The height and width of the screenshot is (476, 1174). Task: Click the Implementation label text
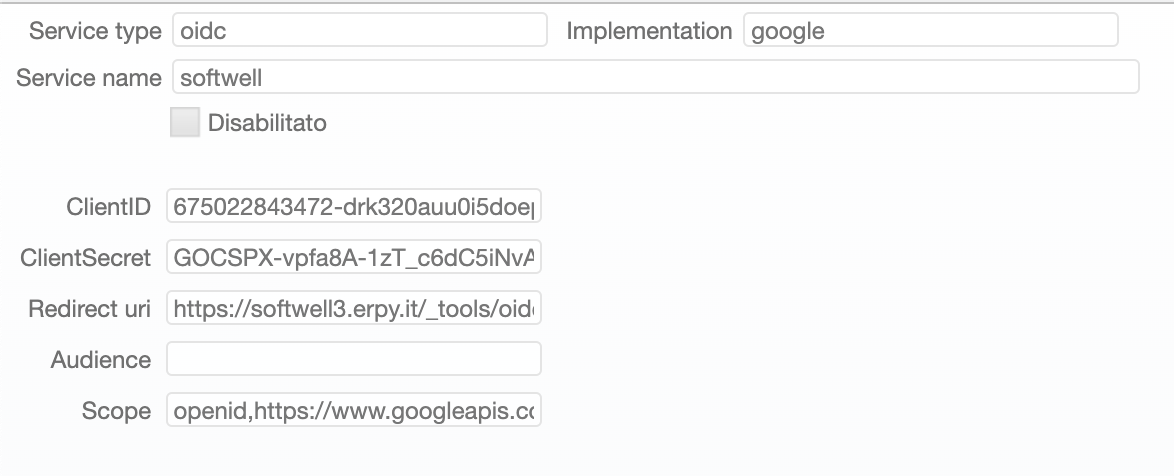point(649,31)
